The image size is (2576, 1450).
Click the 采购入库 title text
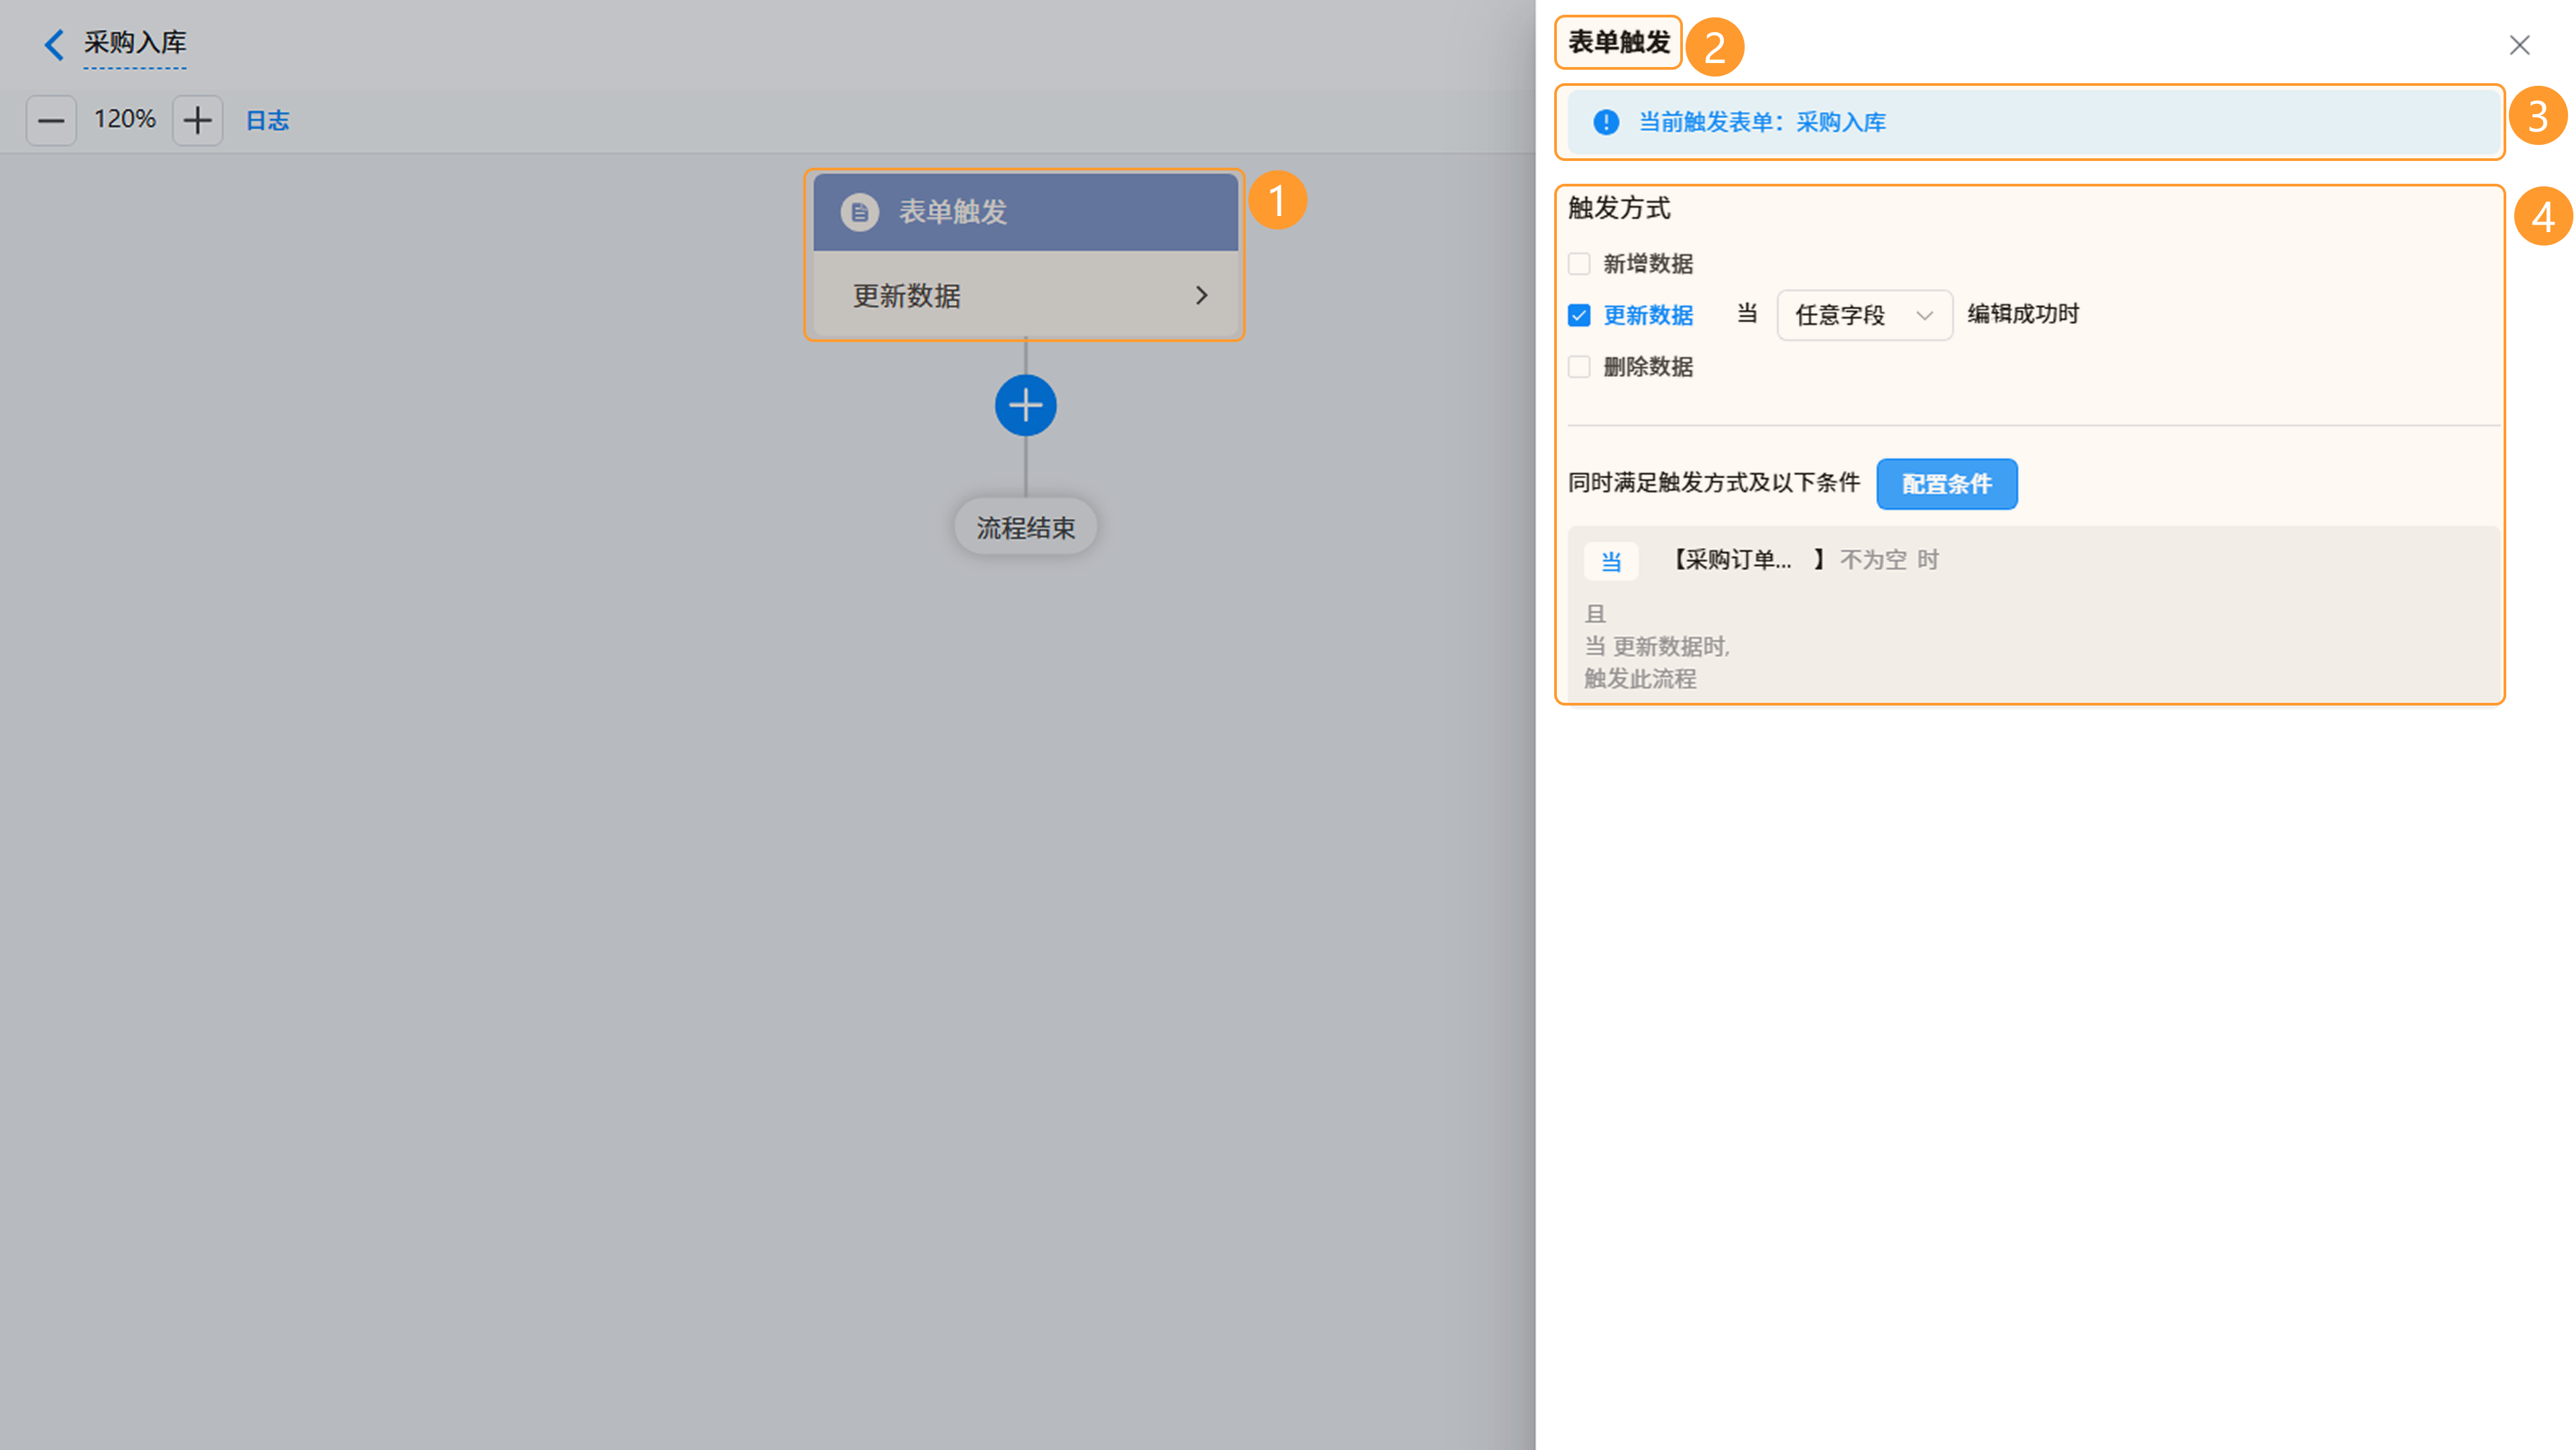(x=135, y=43)
